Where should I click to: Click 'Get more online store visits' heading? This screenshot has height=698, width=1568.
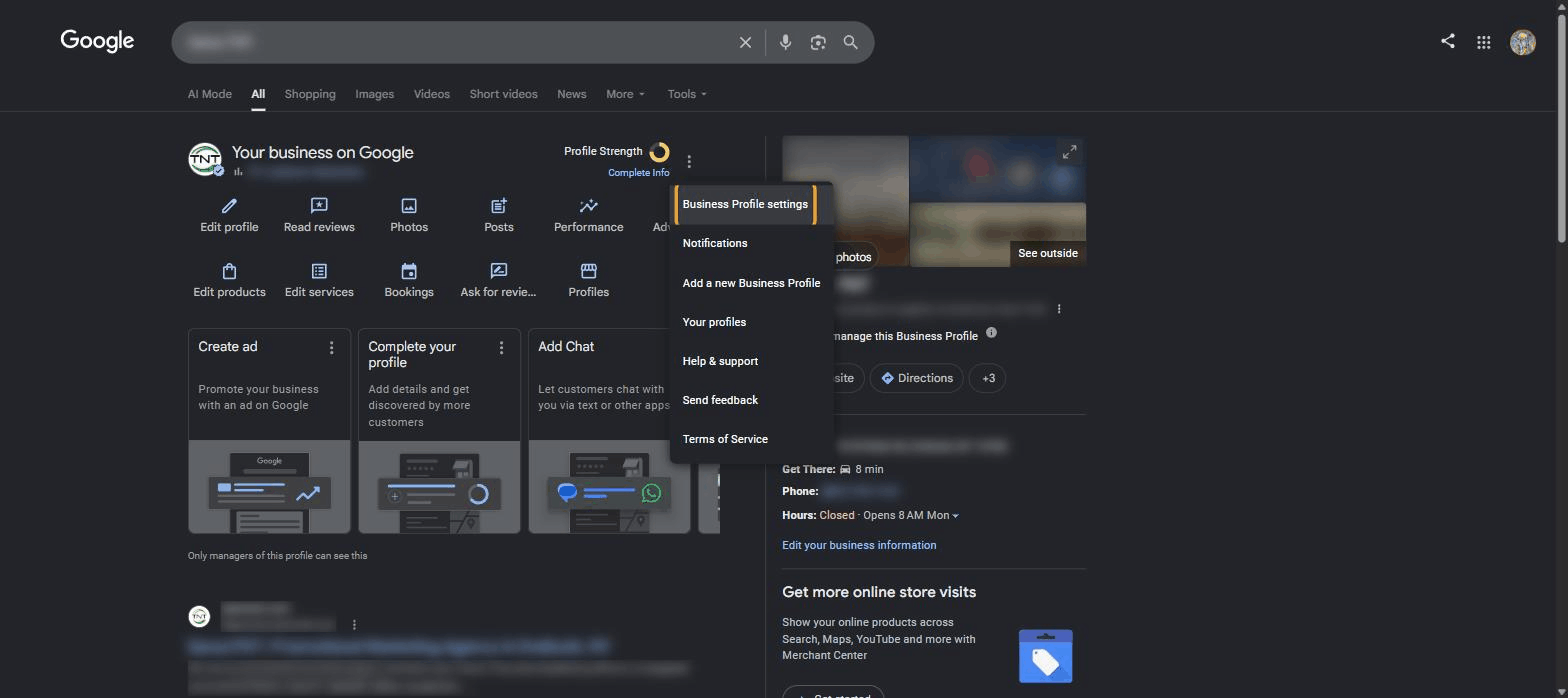(879, 592)
